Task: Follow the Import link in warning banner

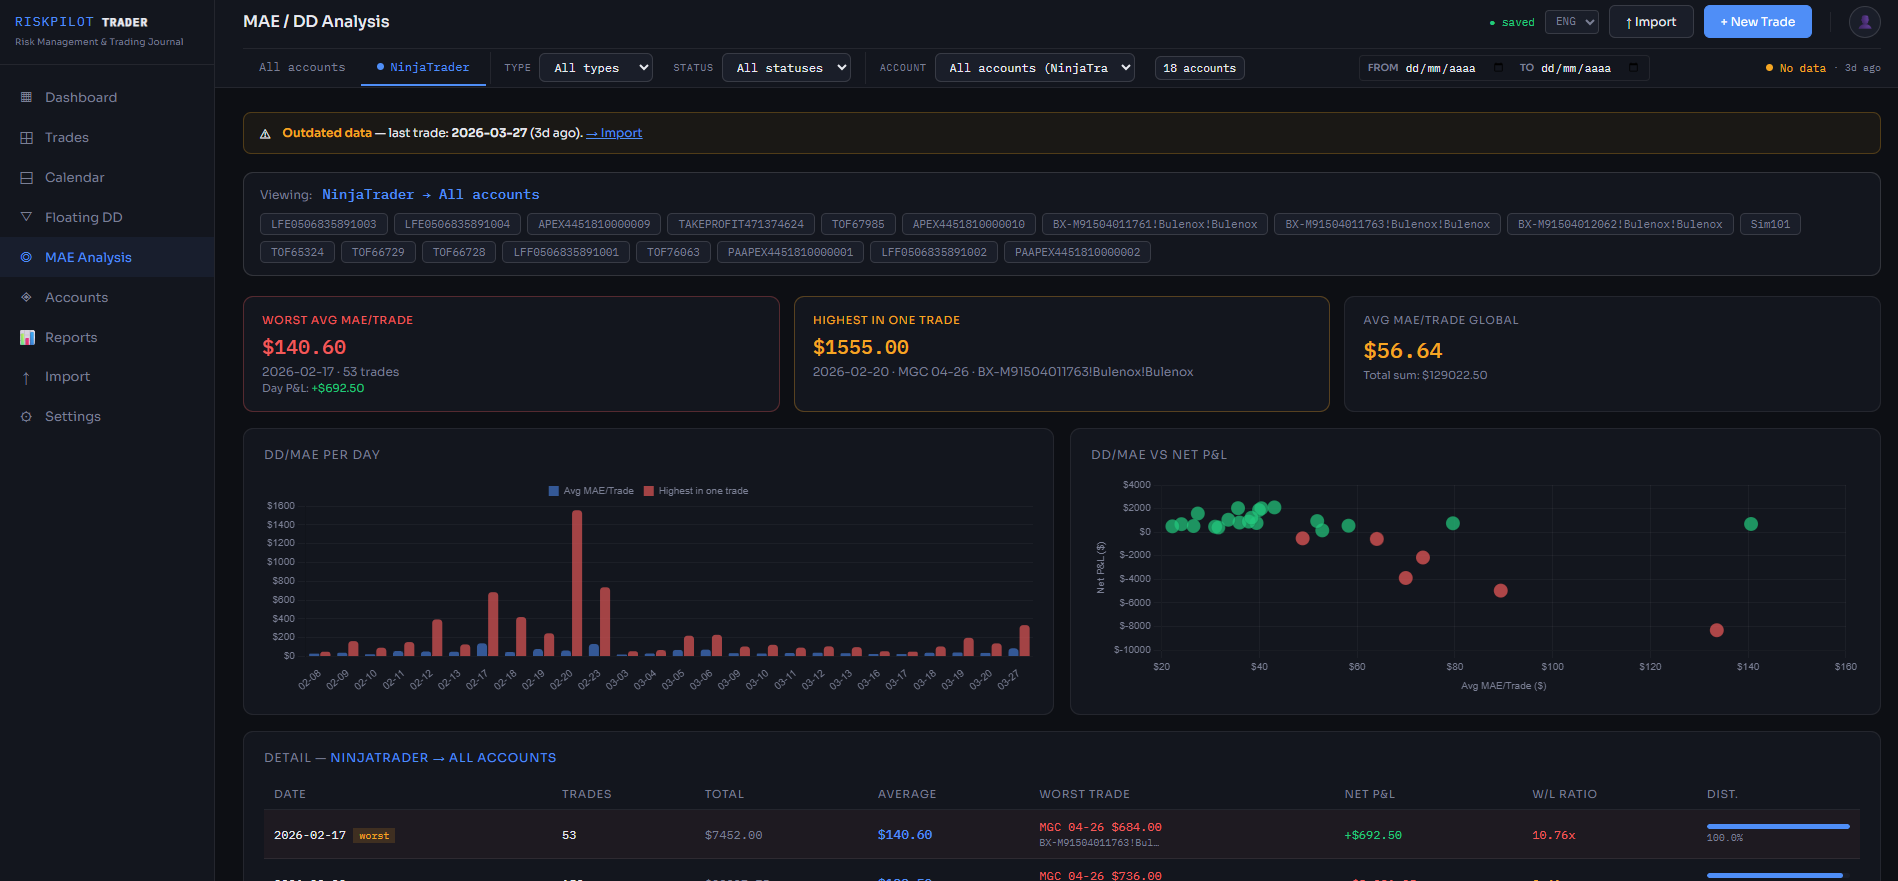Action: point(614,133)
